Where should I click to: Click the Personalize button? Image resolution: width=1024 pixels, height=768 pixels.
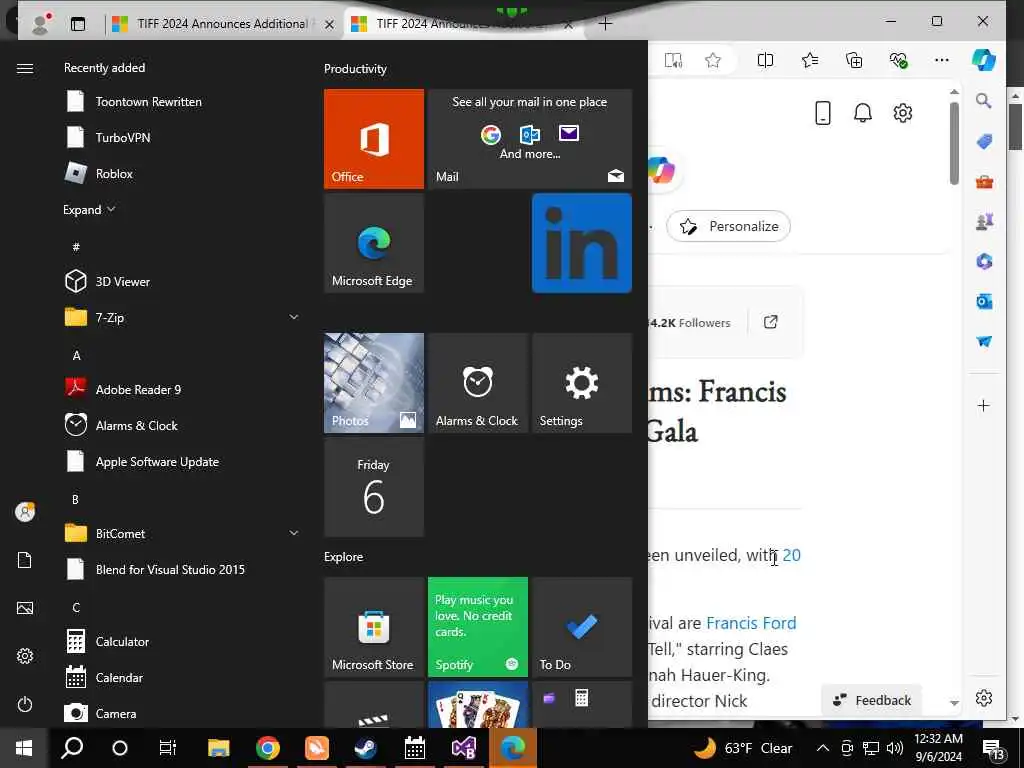coord(728,226)
